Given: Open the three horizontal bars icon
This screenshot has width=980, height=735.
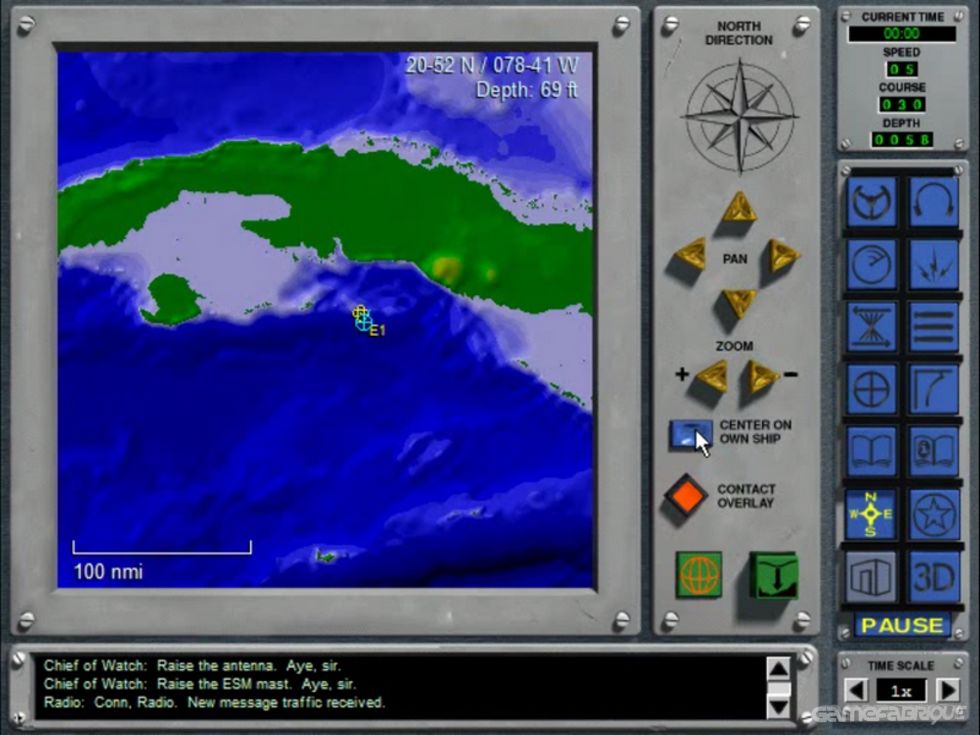Looking at the screenshot, I should [934, 326].
